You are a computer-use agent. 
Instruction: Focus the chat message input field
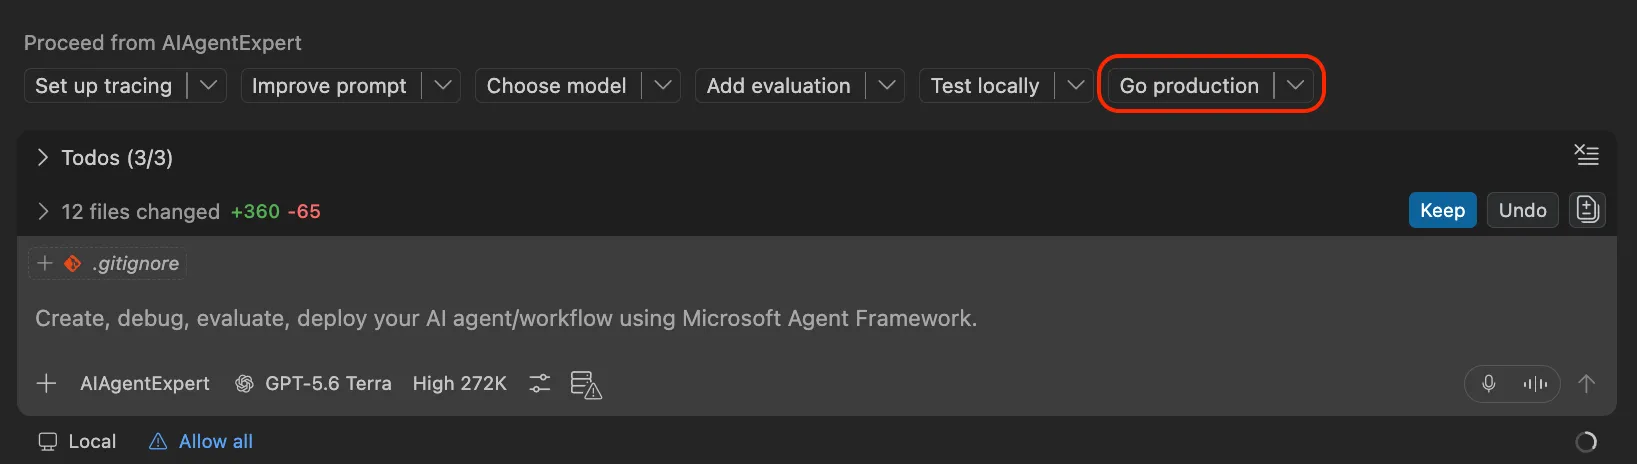pos(816,318)
